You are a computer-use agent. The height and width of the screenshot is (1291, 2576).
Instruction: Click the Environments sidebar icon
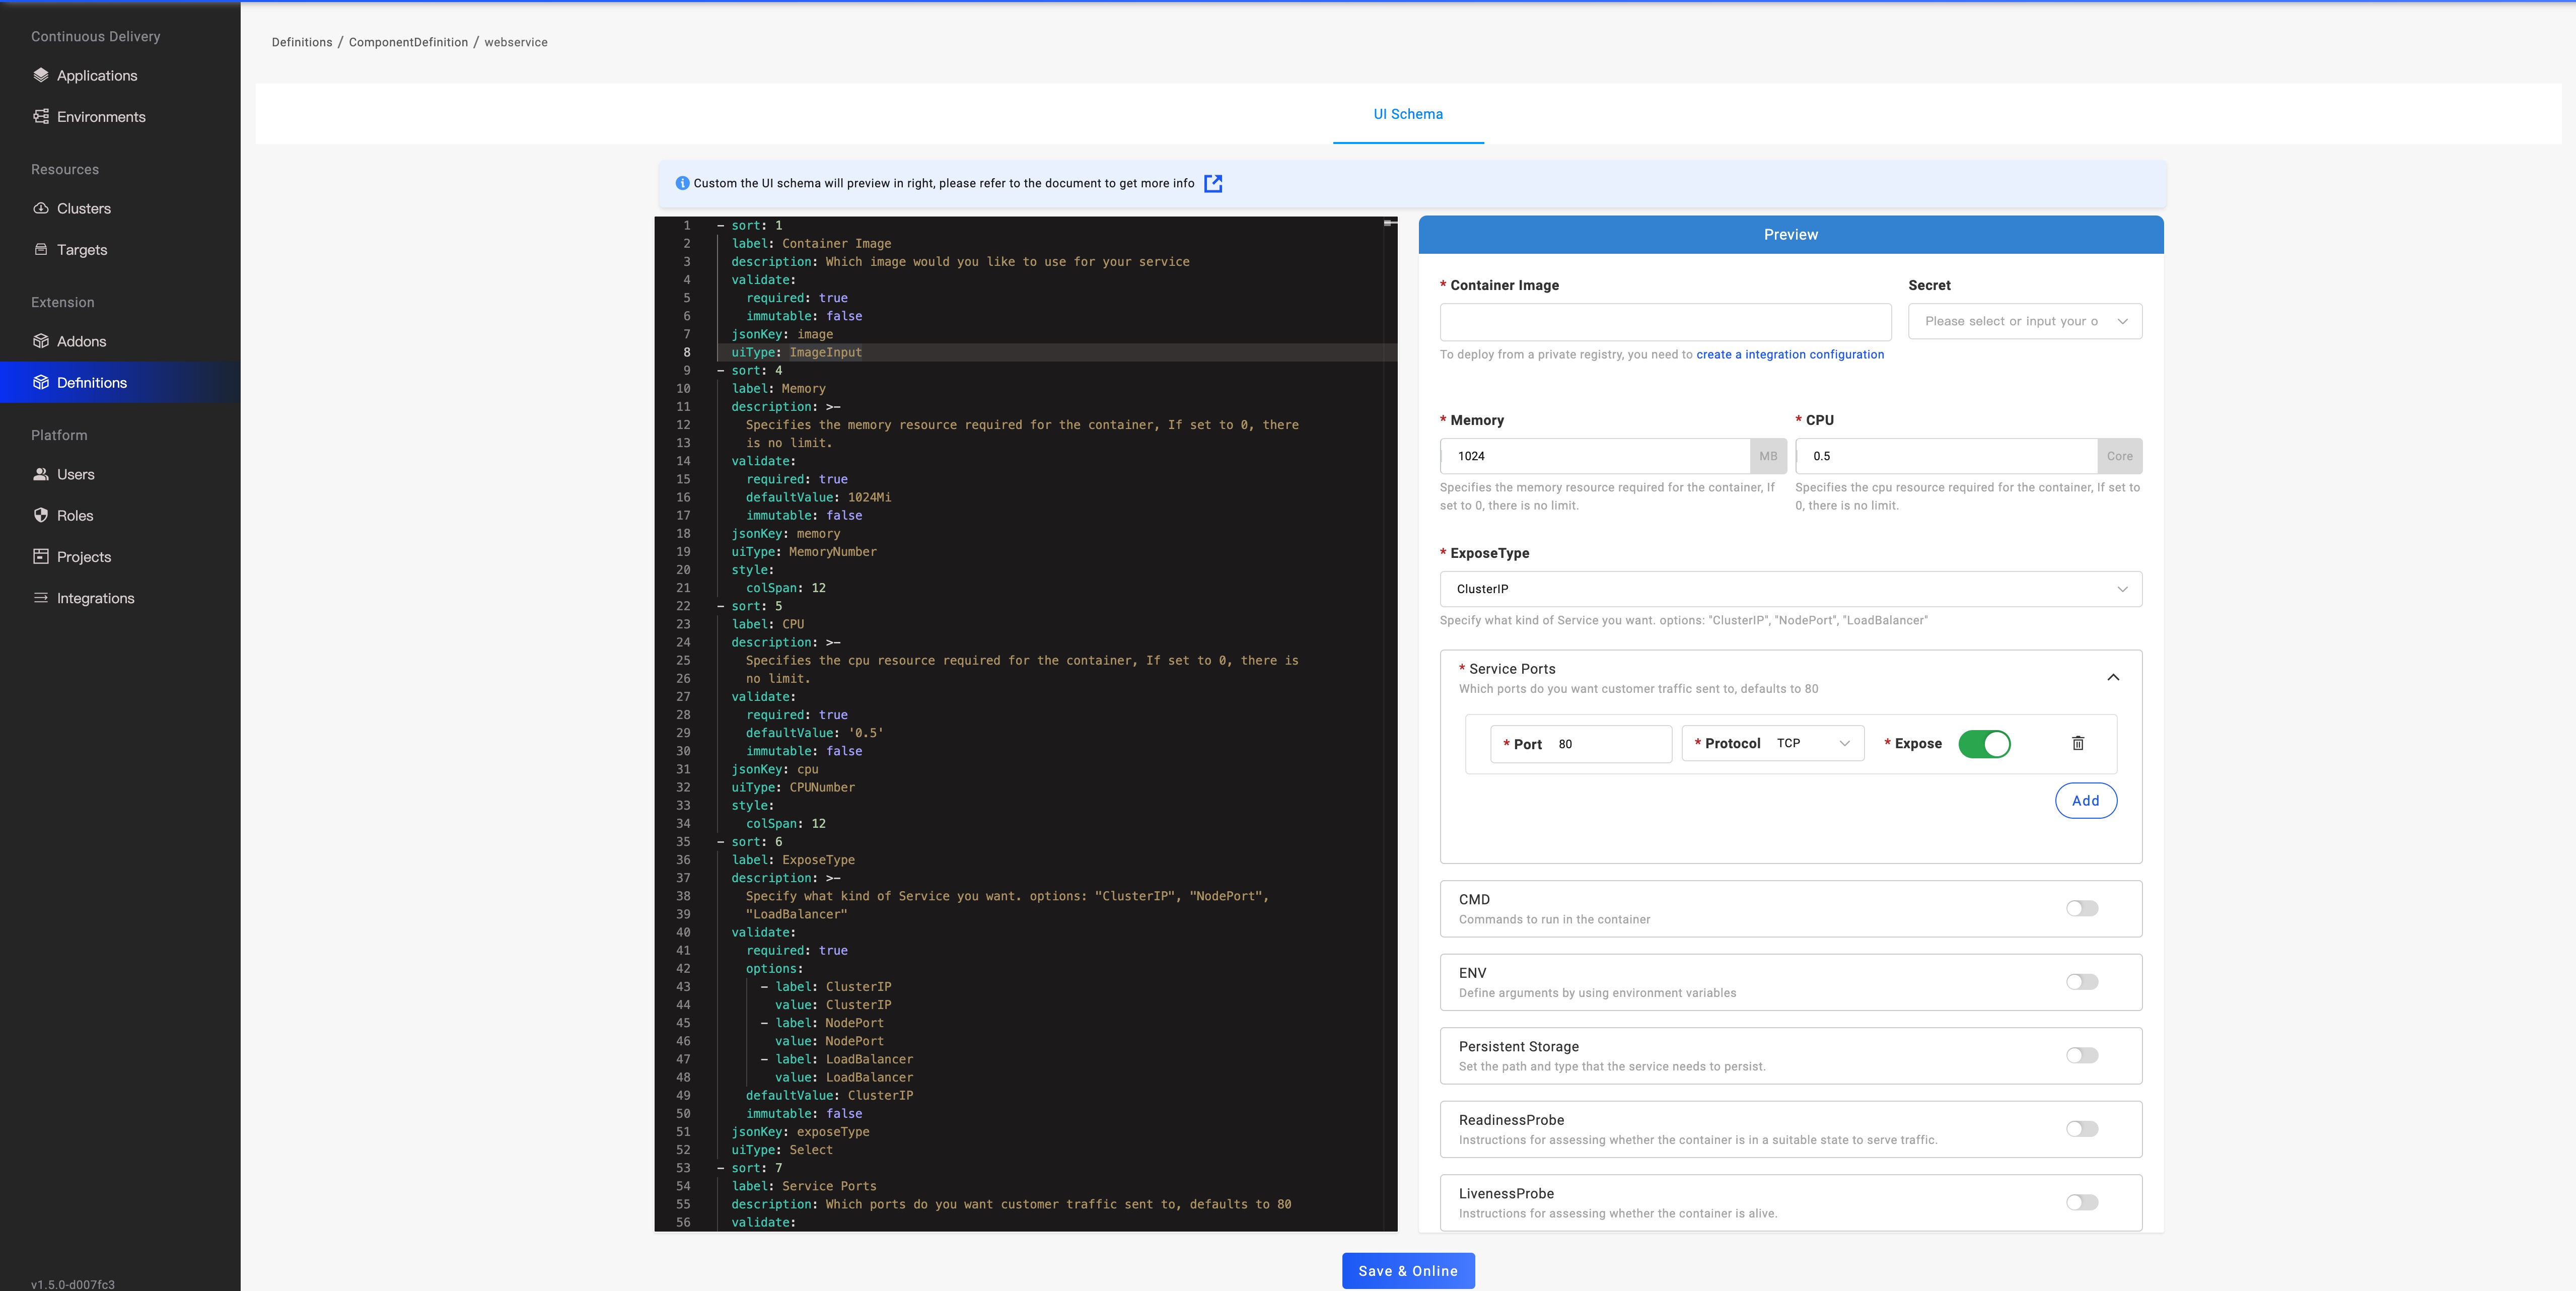(x=41, y=117)
